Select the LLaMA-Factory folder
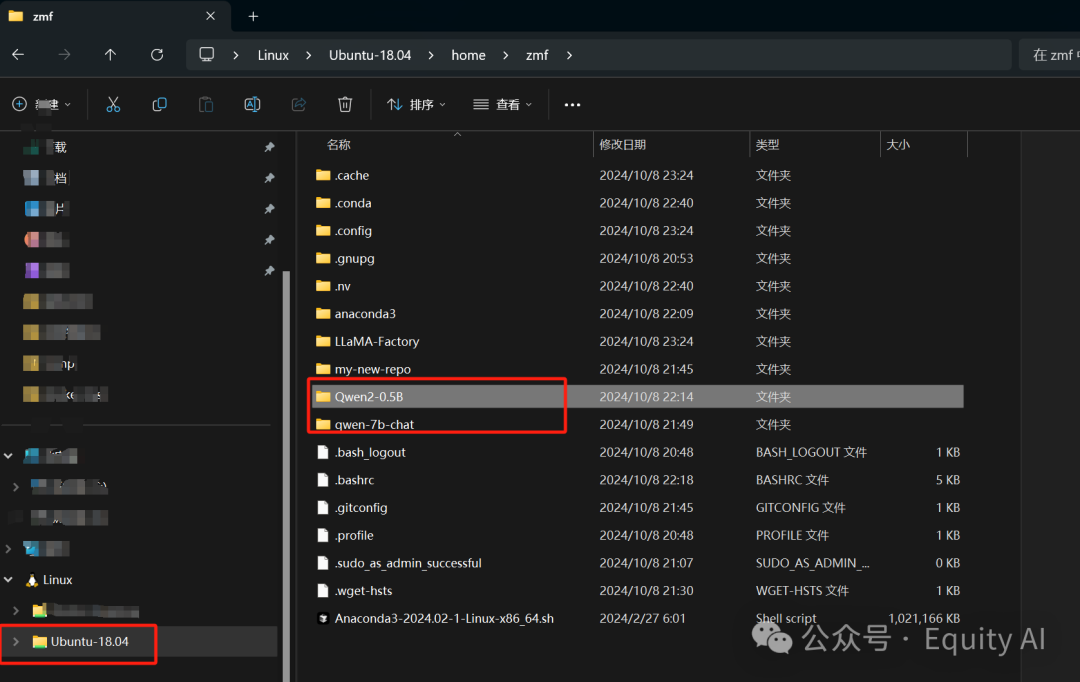 [x=376, y=342]
